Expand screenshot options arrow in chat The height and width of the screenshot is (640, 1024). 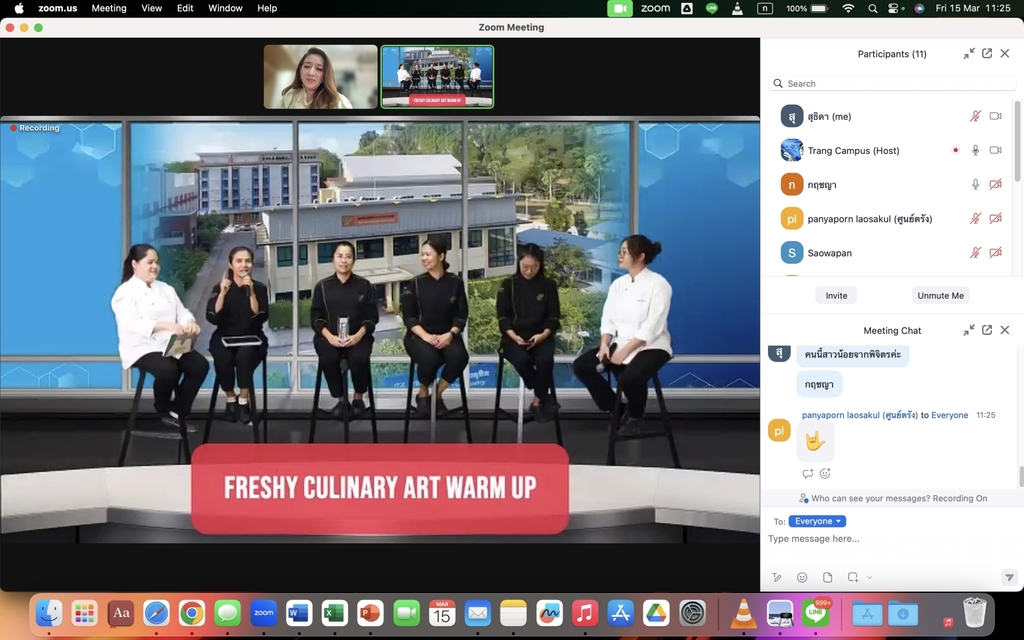[x=870, y=578]
